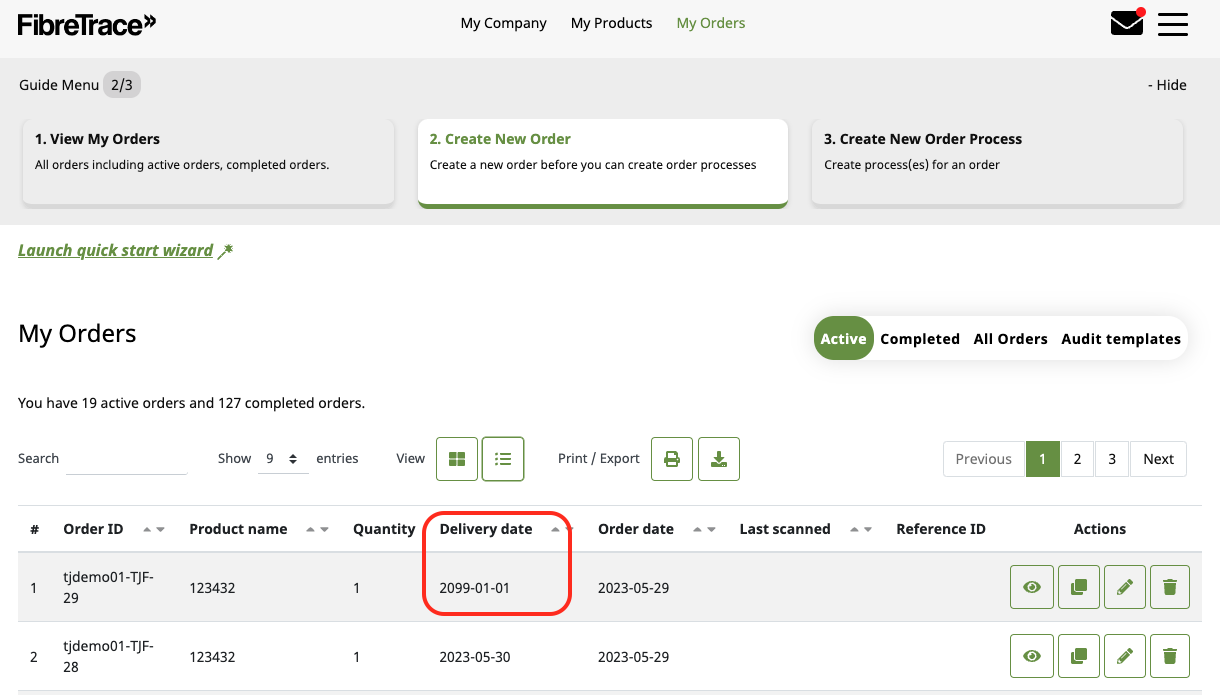Open My Company in top navigation
The image size is (1220, 695).
point(503,23)
